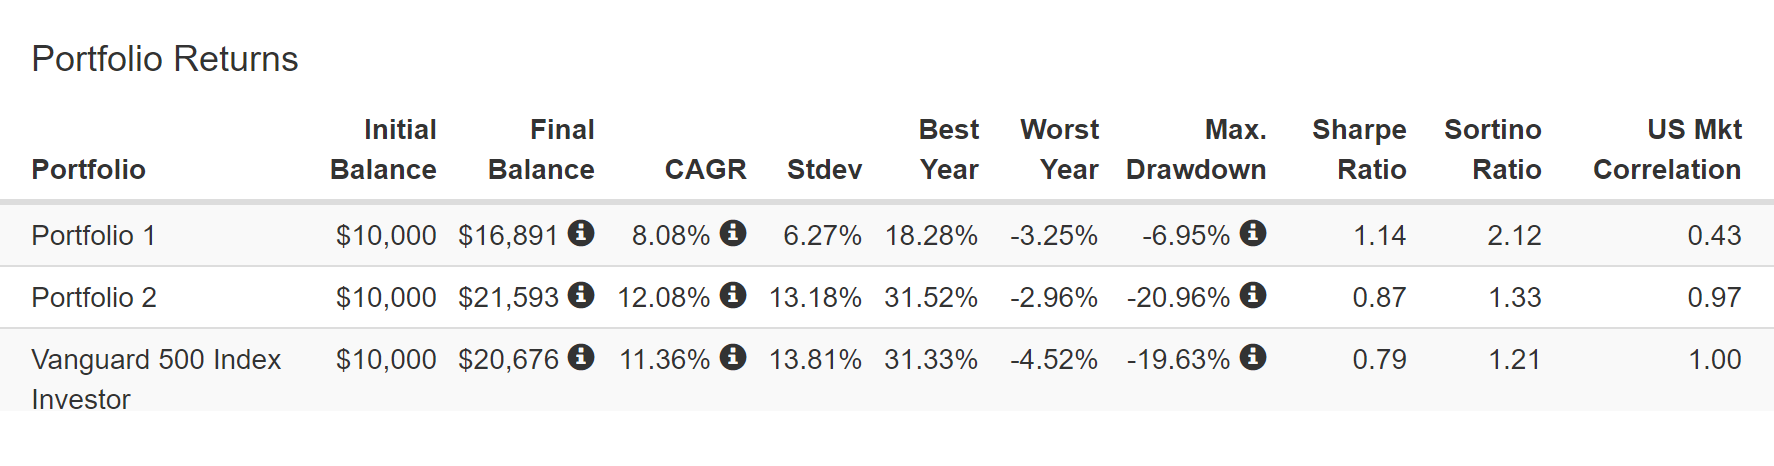Click info icon next to Vanguard CAGR 11.36%

pyautogui.click(x=733, y=357)
